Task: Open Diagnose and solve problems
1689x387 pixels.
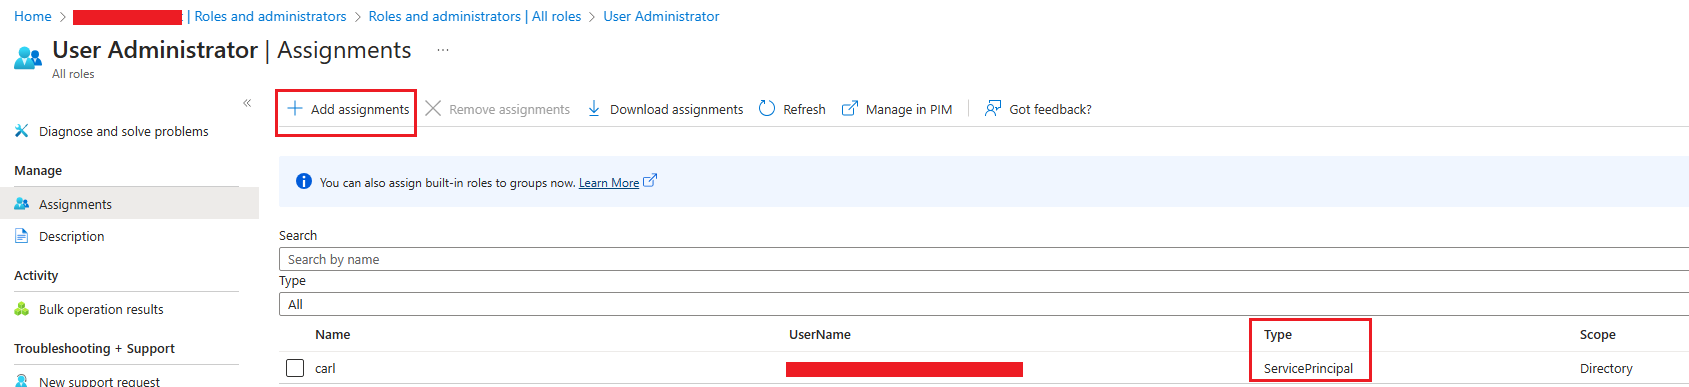Action: click(x=123, y=131)
